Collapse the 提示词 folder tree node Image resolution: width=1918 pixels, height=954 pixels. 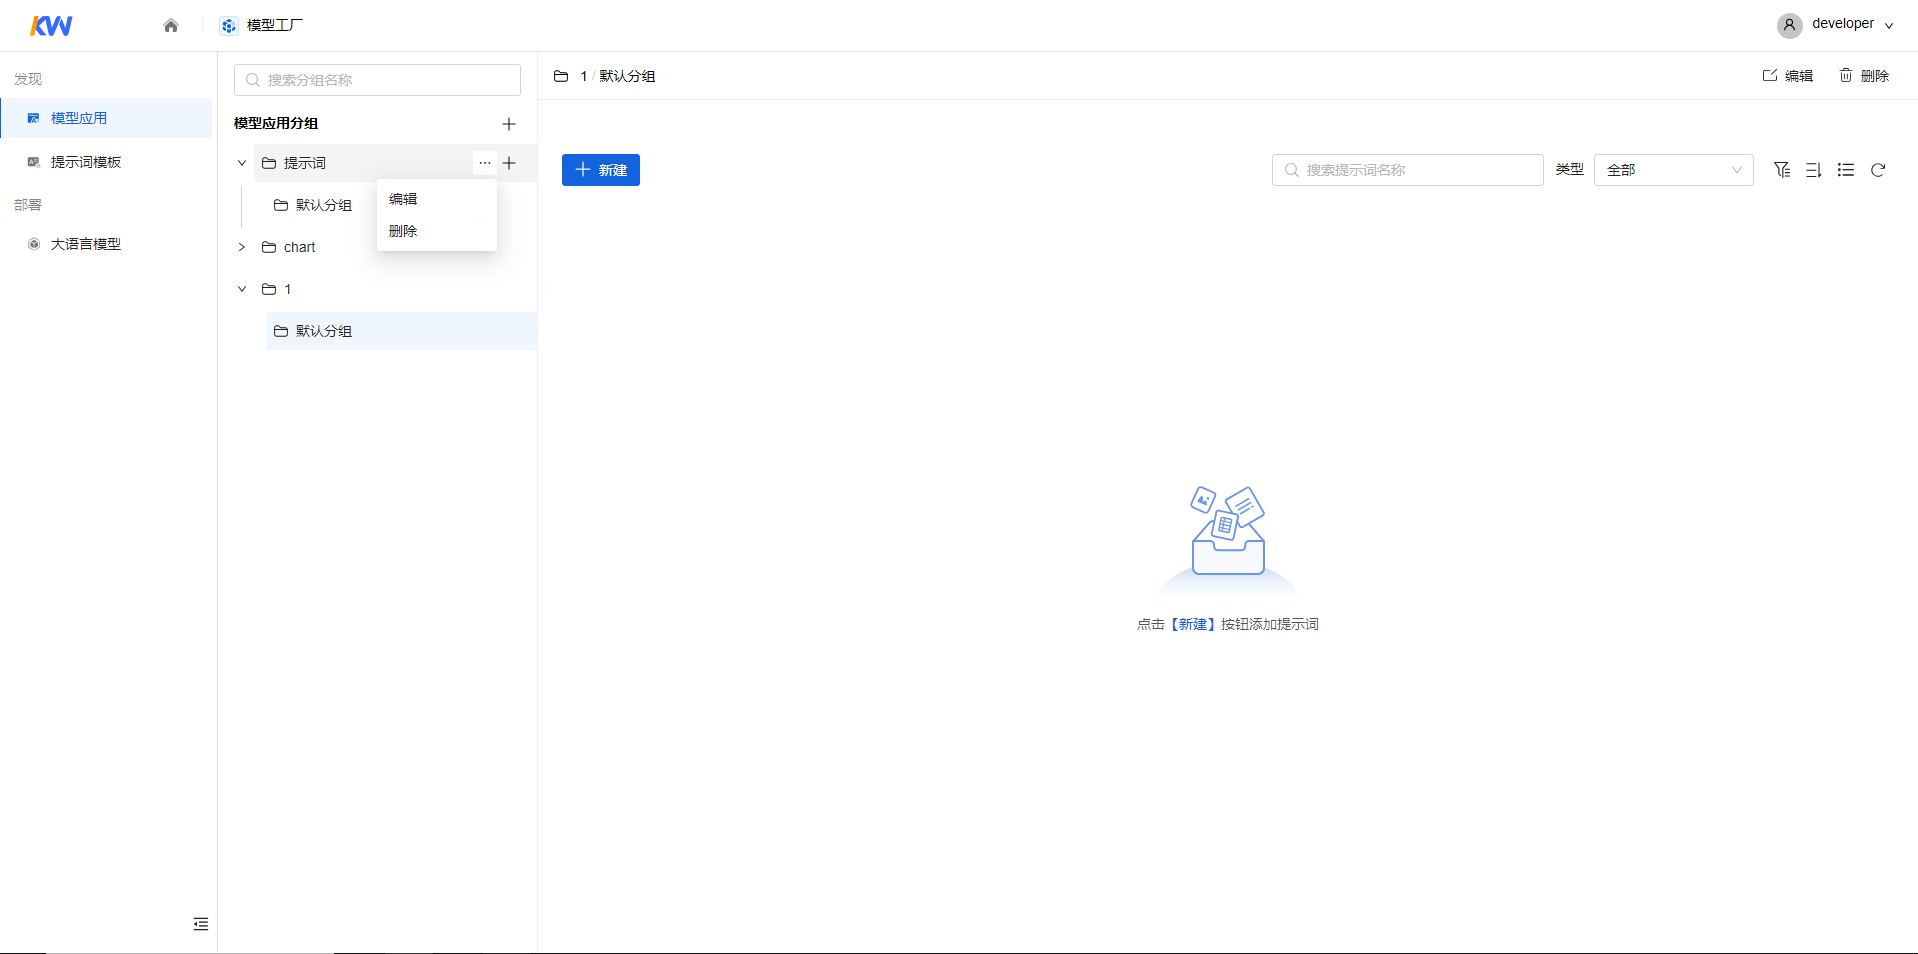tap(242, 163)
